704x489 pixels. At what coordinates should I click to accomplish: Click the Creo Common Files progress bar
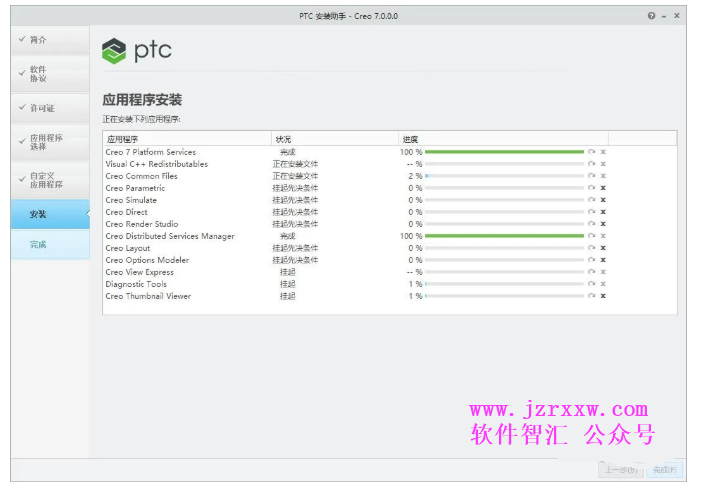(504, 176)
